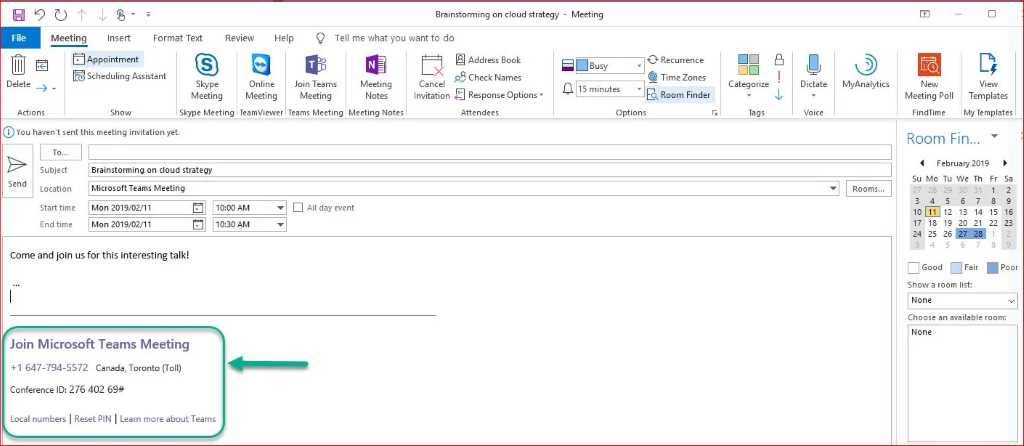Click phone number +1 647-794-5572 link
The height and width of the screenshot is (446, 1024).
[50, 368]
